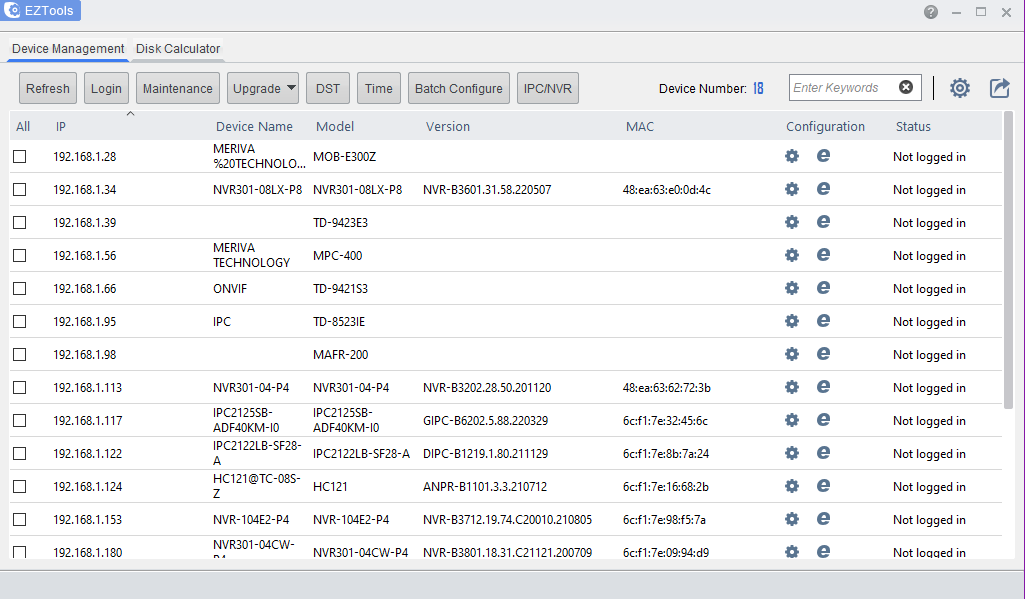The height and width of the screenshot is (599, 1025).
Task: Sort by IP column header
Action: [x=61, y=126]
